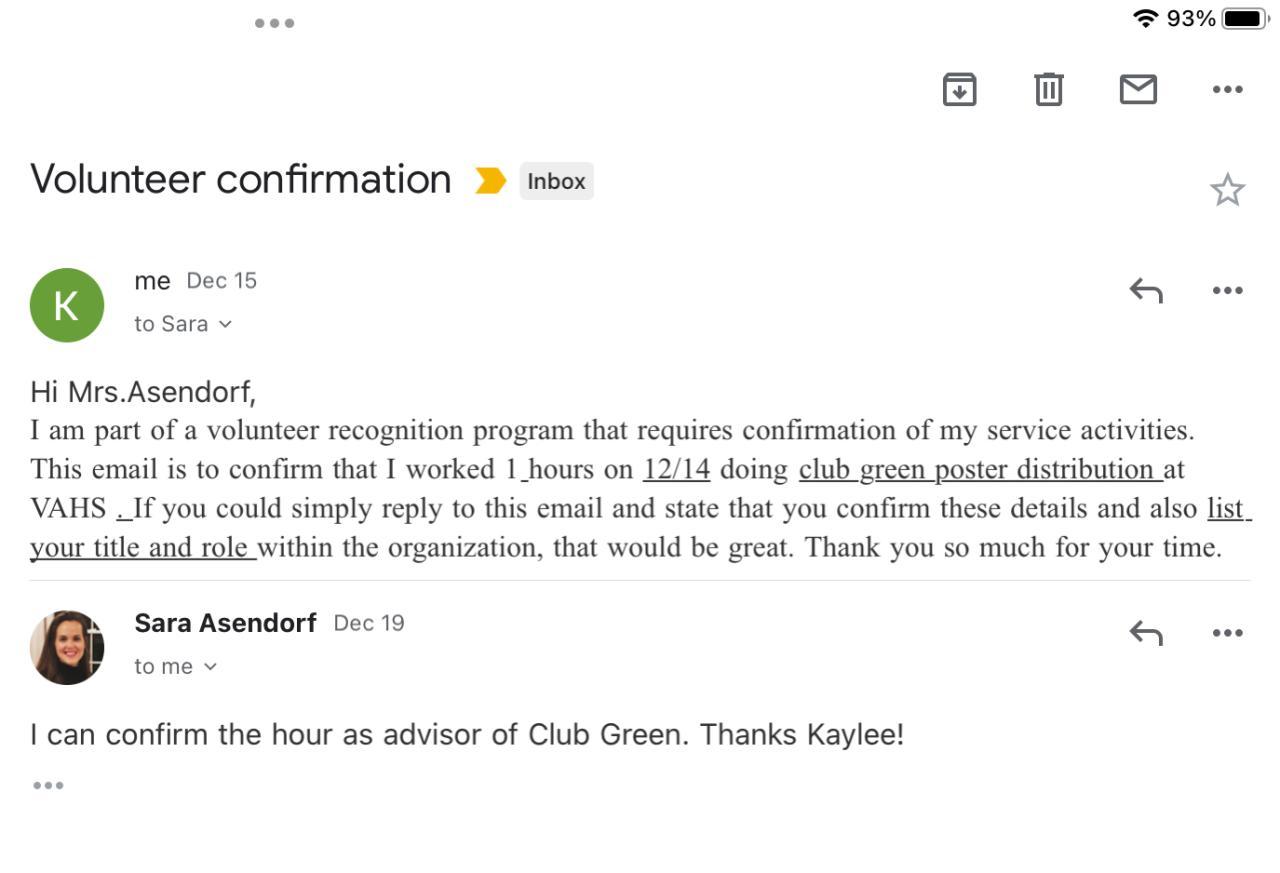This screenshot has height=873, width=1280.
Task: Click the Inbox label tag
Action: 556,181
